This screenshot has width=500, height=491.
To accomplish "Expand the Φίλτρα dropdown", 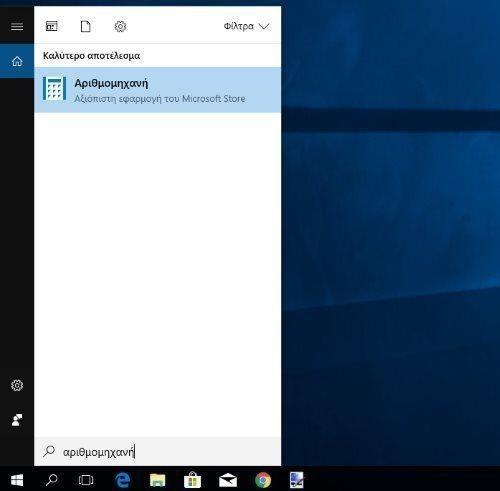I will (x=246, y=26).
